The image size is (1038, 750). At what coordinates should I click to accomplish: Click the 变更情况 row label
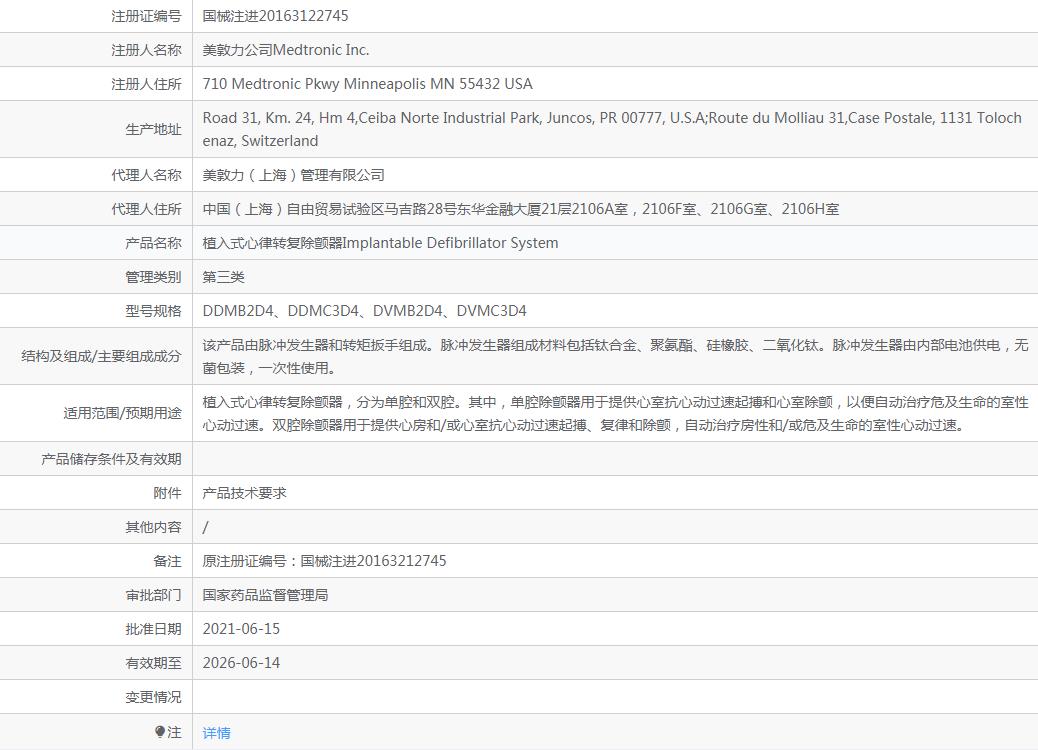pyautogui.click(x=153, y=697)
